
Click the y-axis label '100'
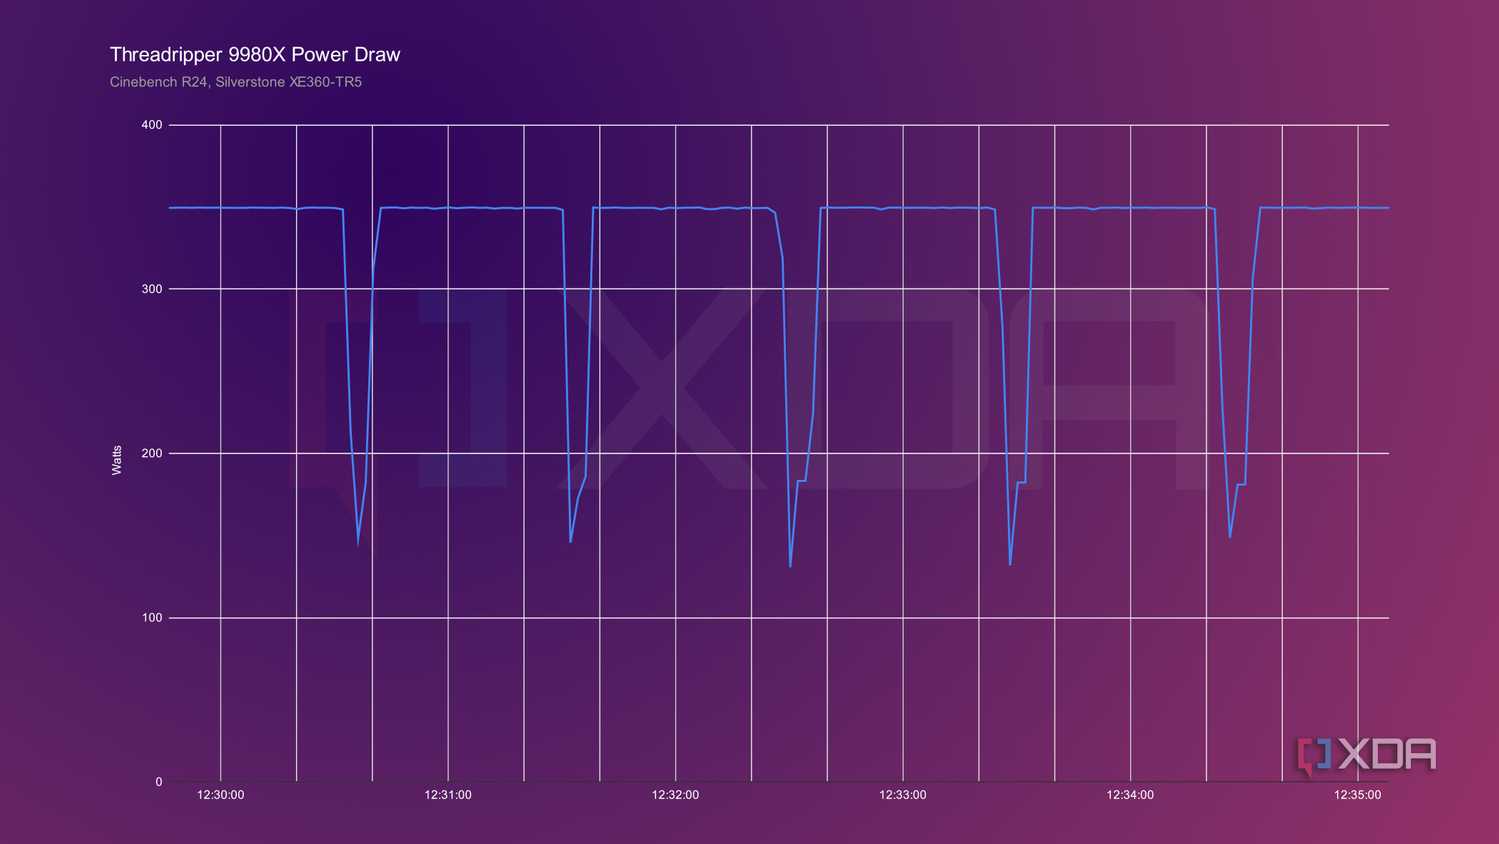151,617
